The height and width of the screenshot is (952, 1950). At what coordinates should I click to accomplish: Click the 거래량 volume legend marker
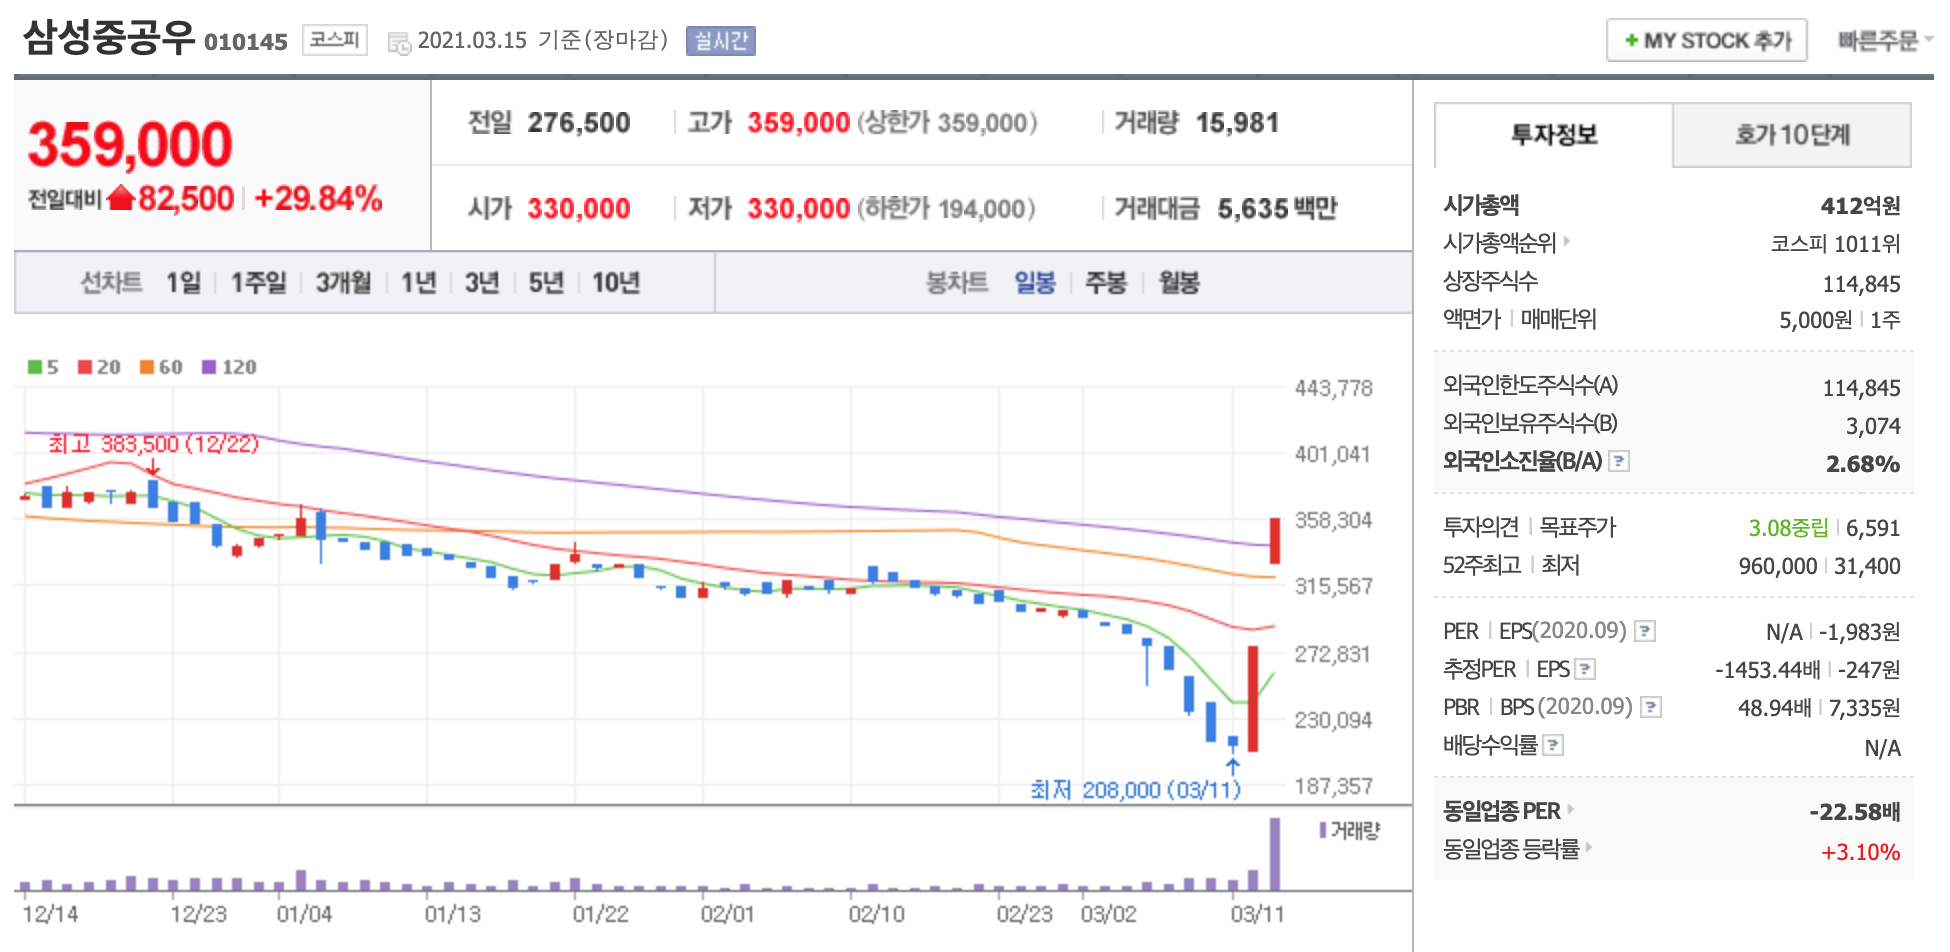pyautogui.click(x=1323, y=830)
